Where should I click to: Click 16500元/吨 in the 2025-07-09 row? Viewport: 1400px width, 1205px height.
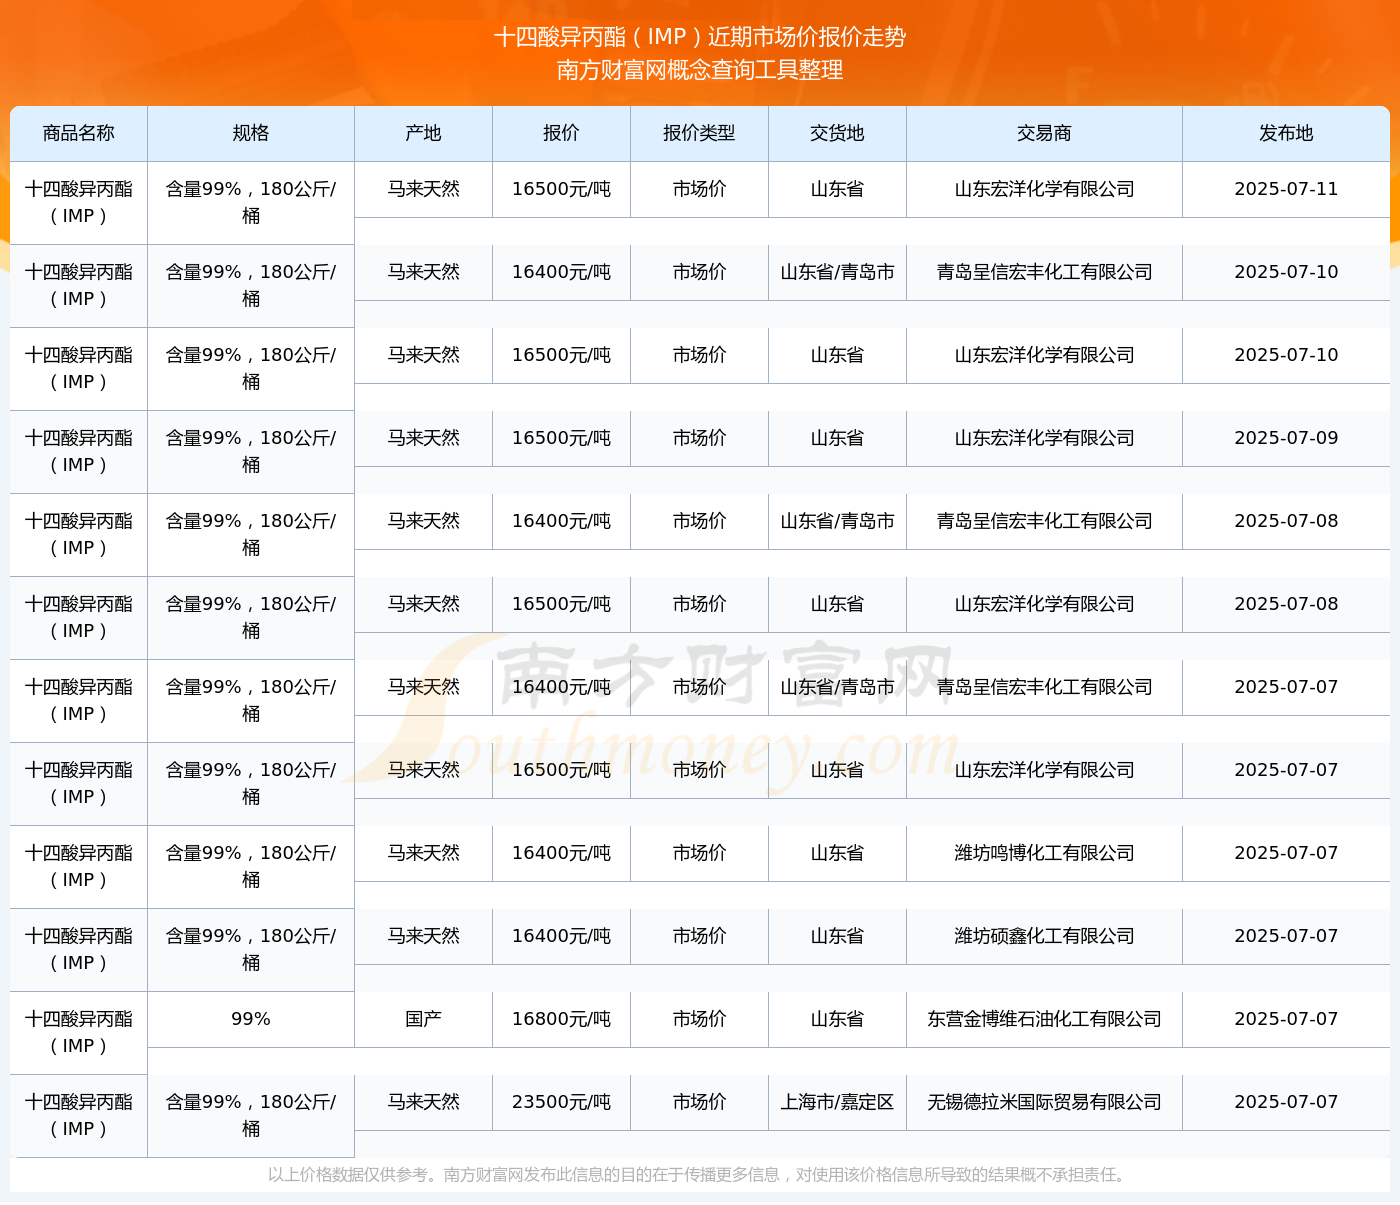coord(562,438)
